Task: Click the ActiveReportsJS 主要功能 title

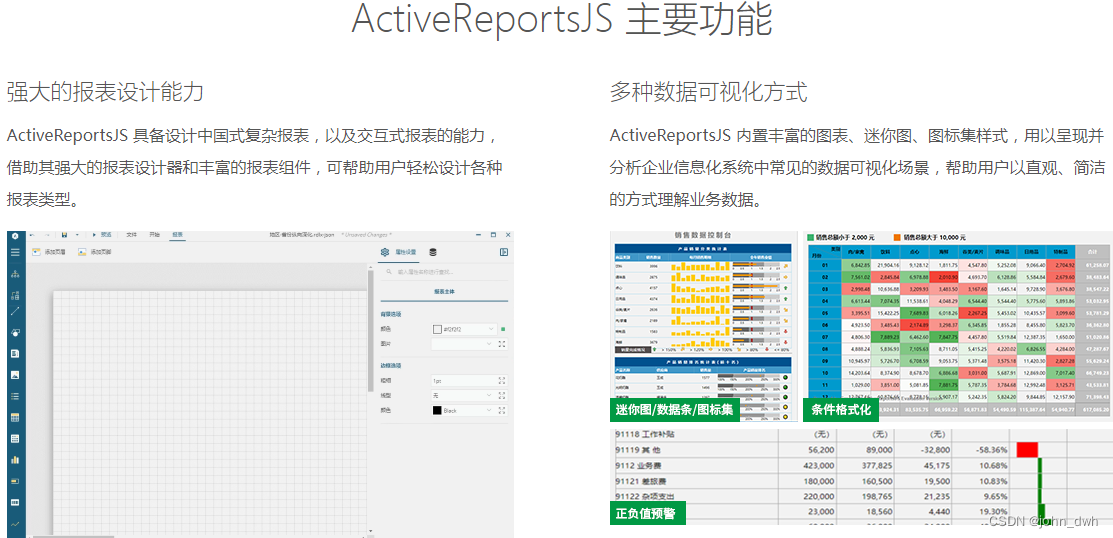Action: pyautogui.click(x=561, y=19)
